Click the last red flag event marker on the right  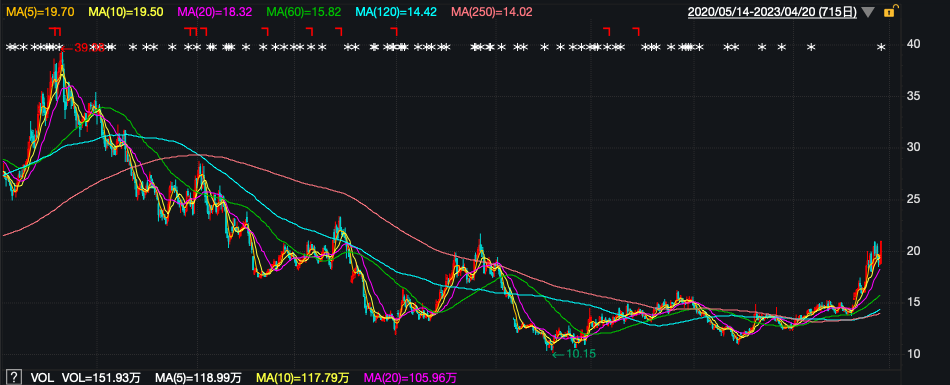[x=636, y=31]
